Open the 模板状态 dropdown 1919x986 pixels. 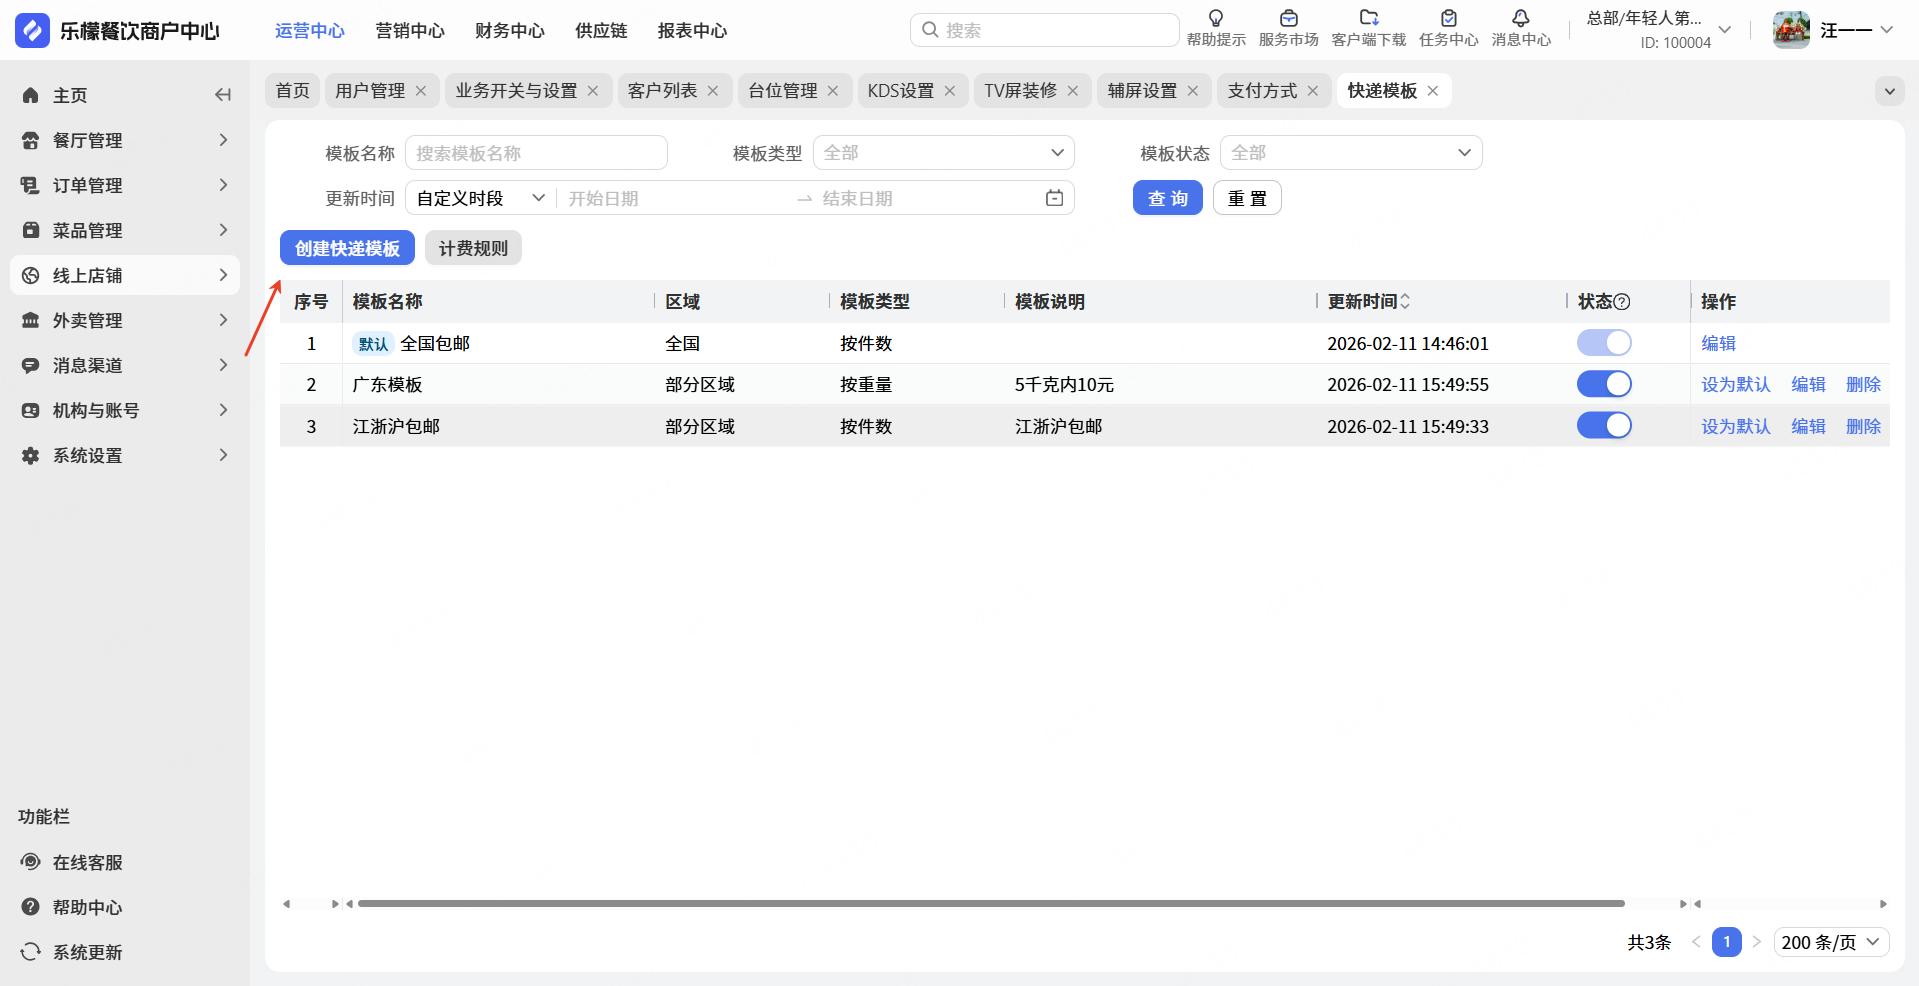coord(1351,153)
